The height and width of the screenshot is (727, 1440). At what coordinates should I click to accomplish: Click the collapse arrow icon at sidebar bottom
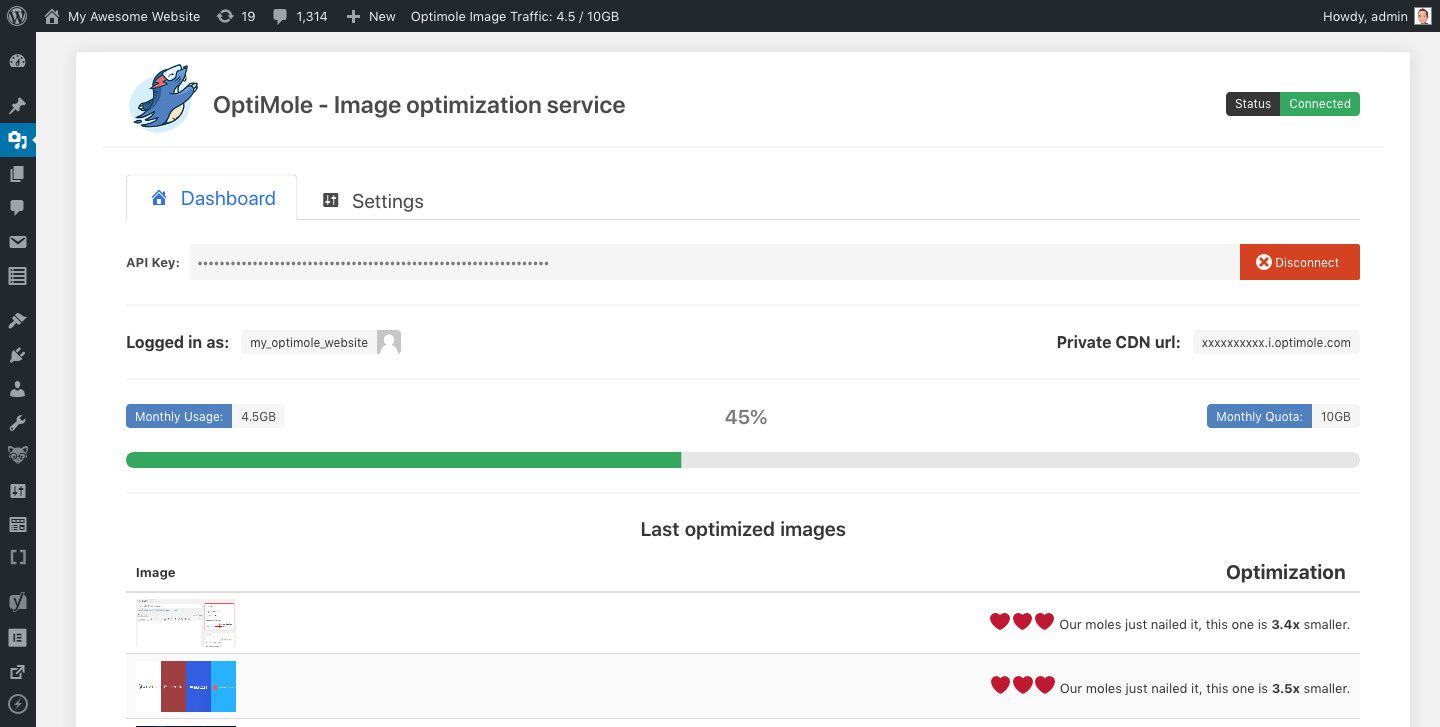point(17,705)
